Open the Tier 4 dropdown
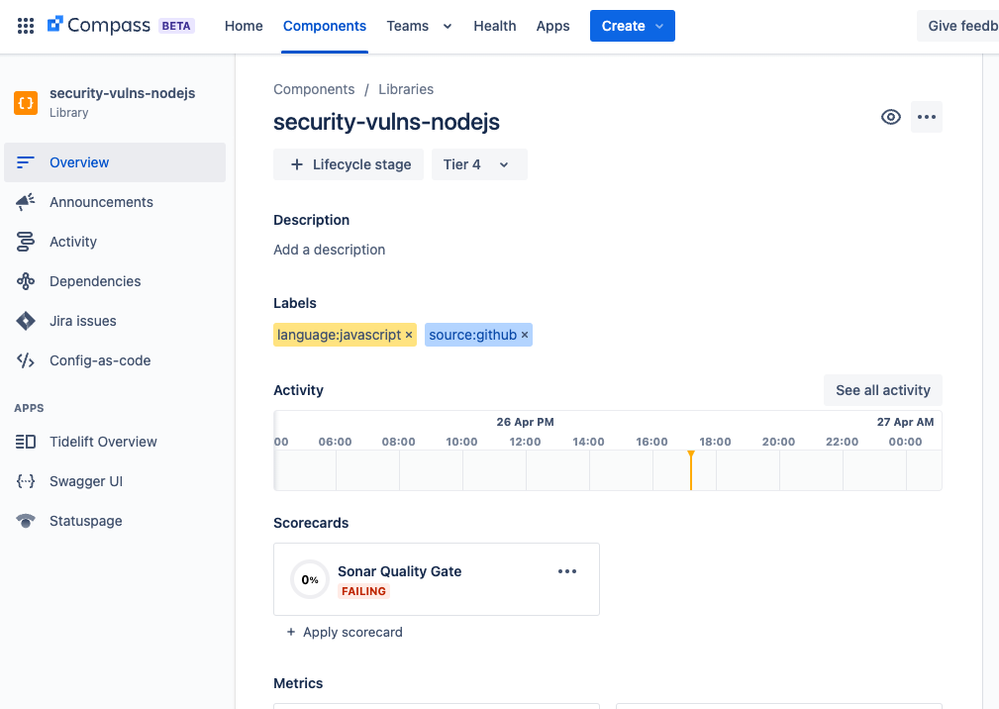 click(x=479, y=164)
